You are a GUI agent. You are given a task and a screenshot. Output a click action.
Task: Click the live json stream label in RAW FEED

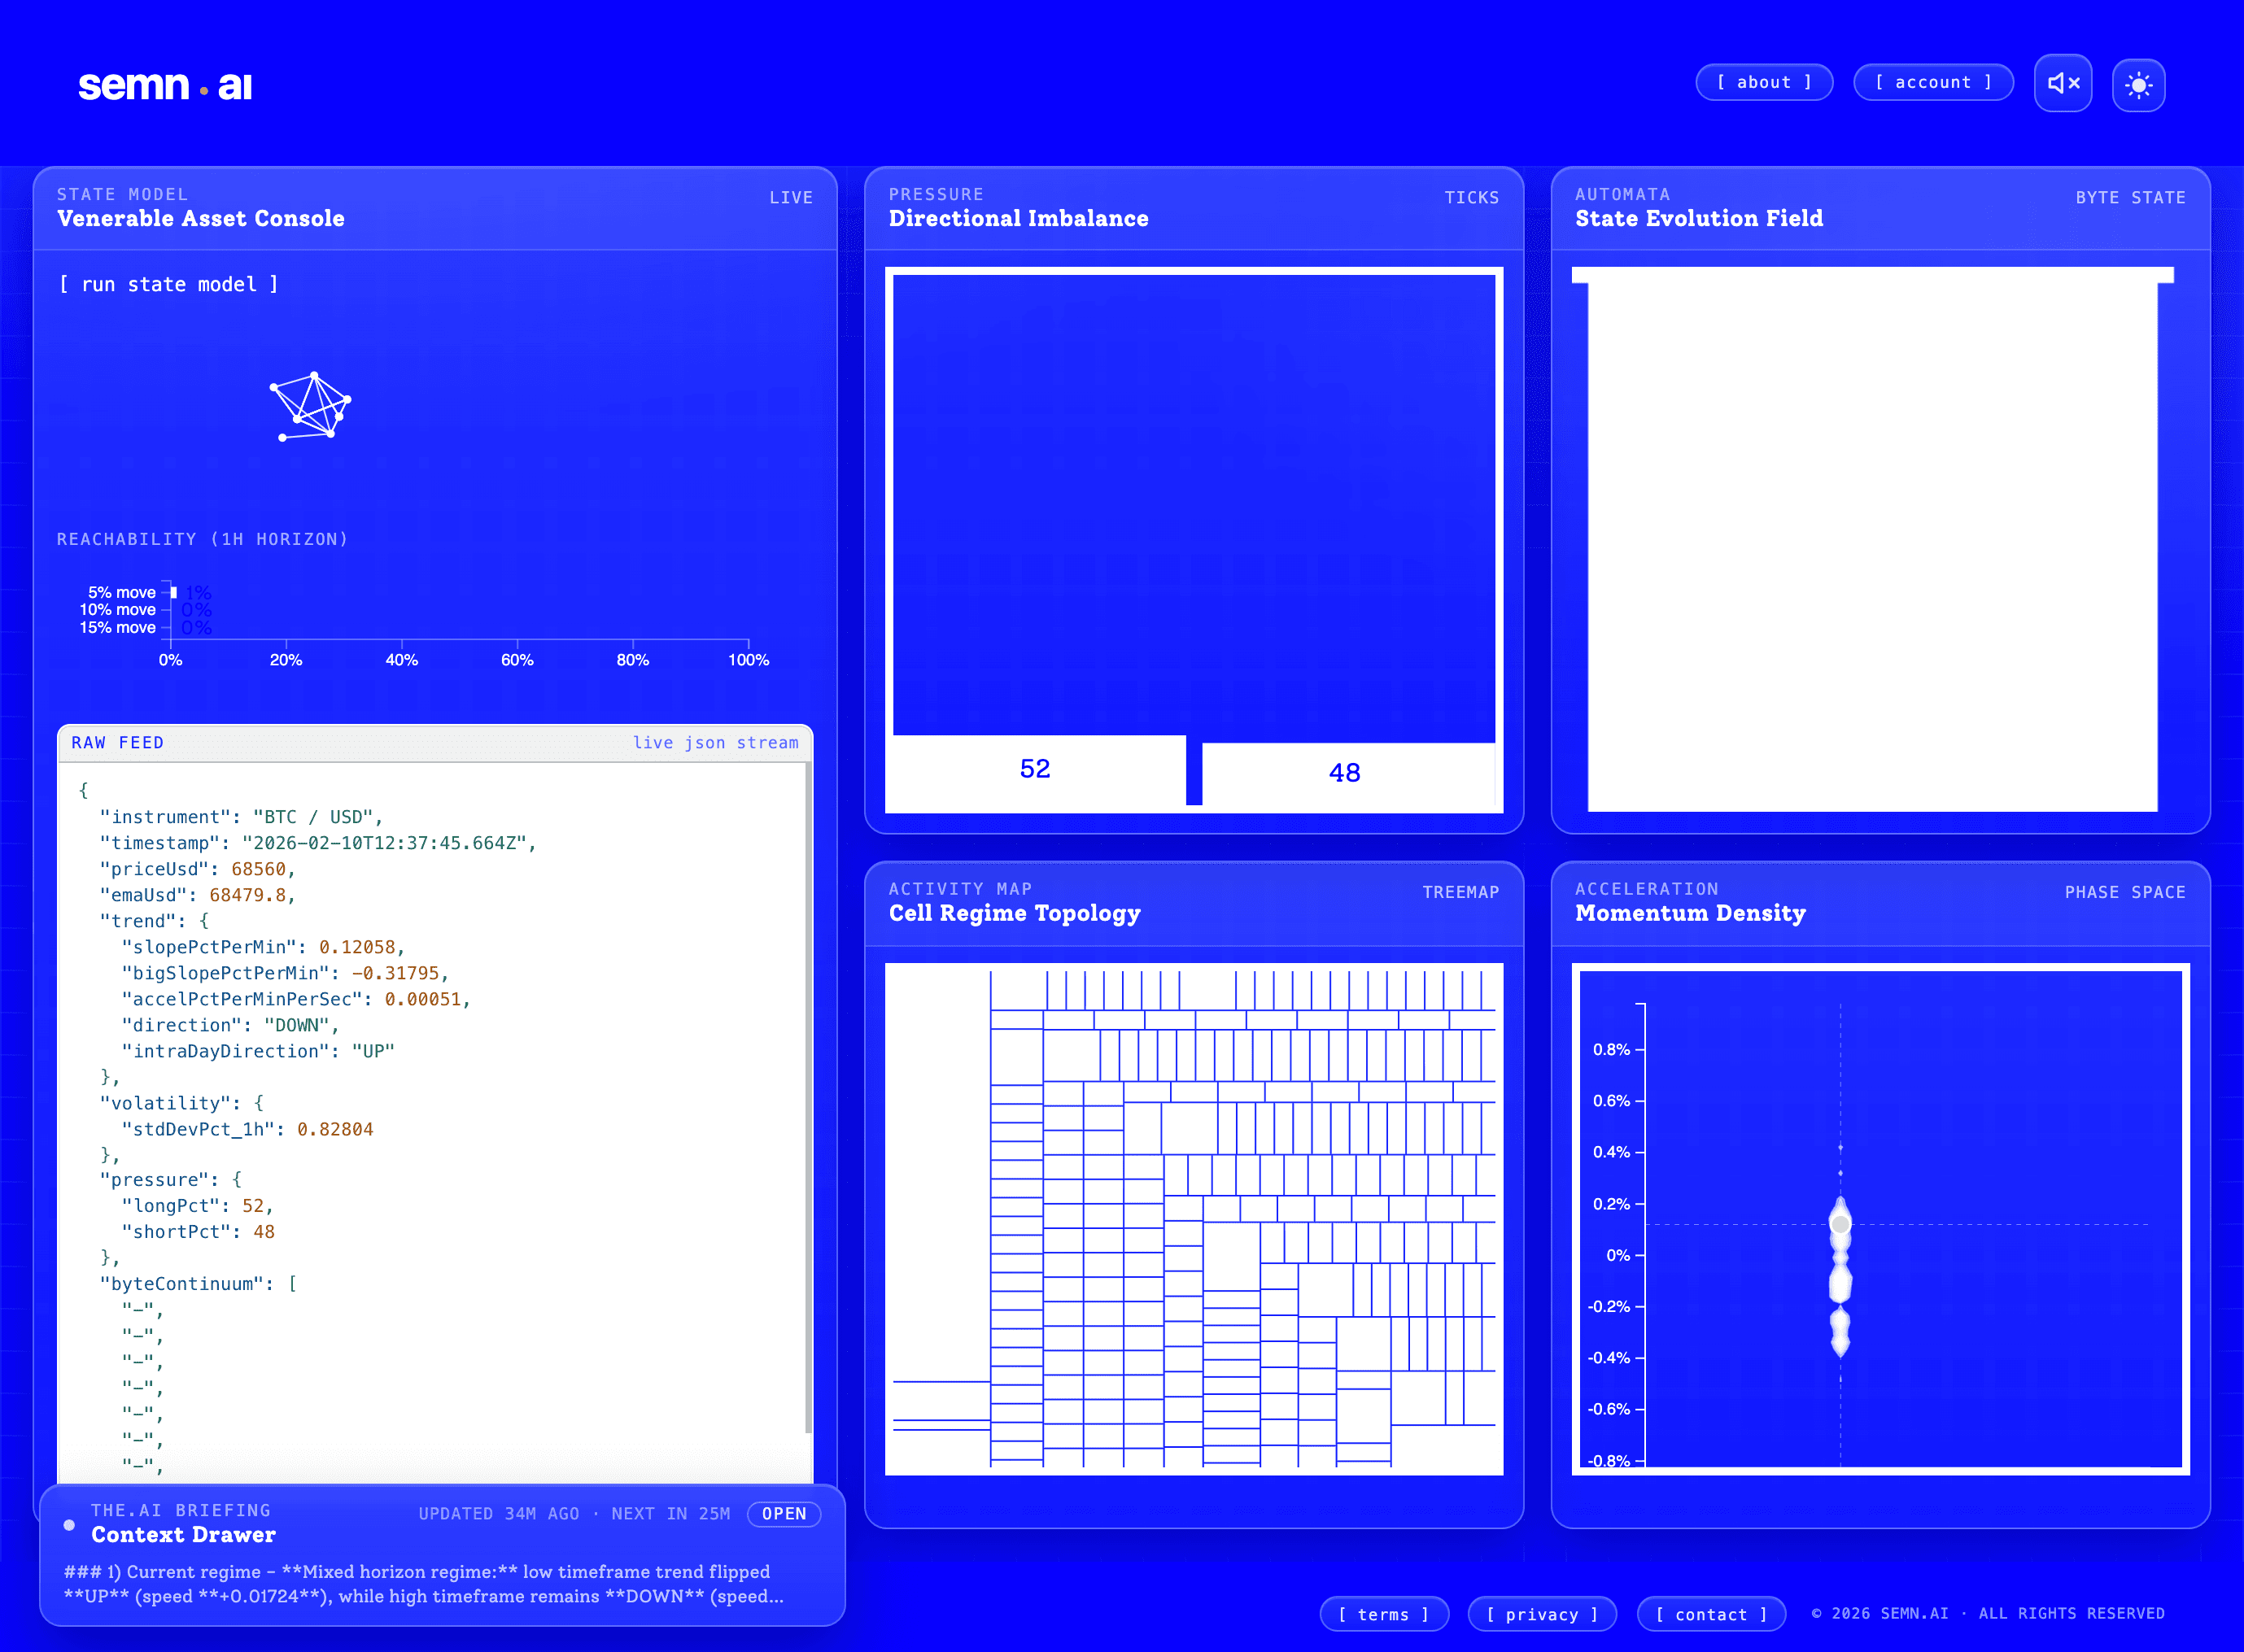(716, 742)
